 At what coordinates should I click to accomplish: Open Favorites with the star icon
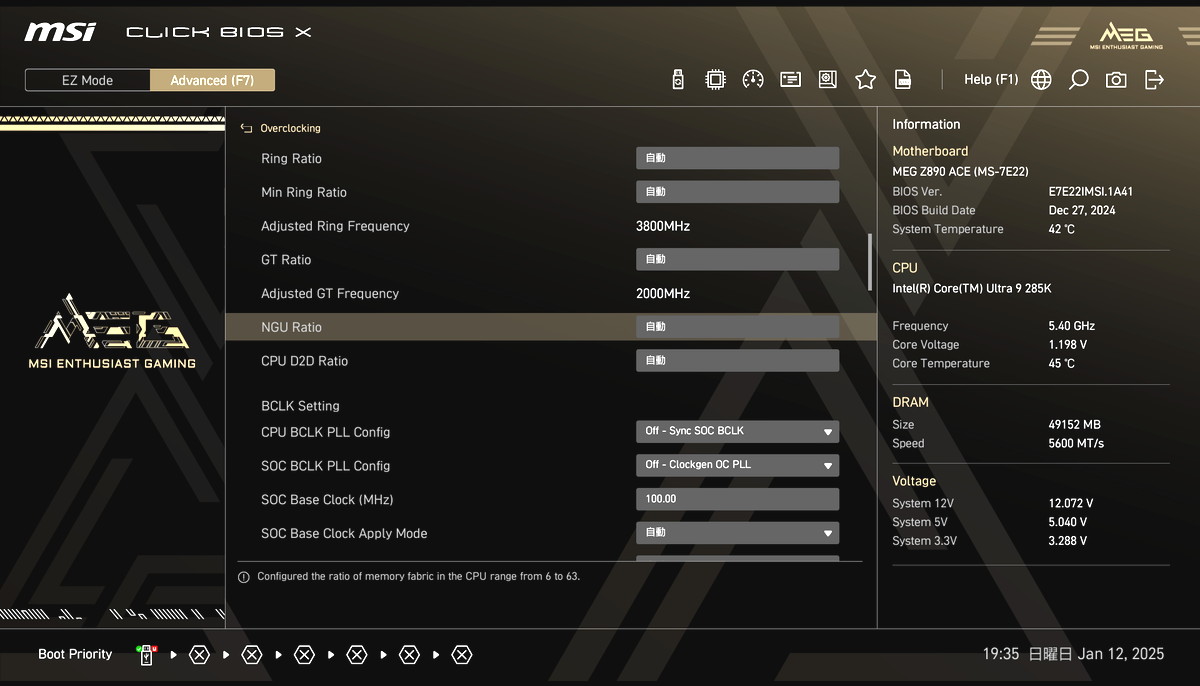click(x=865, y=80)
